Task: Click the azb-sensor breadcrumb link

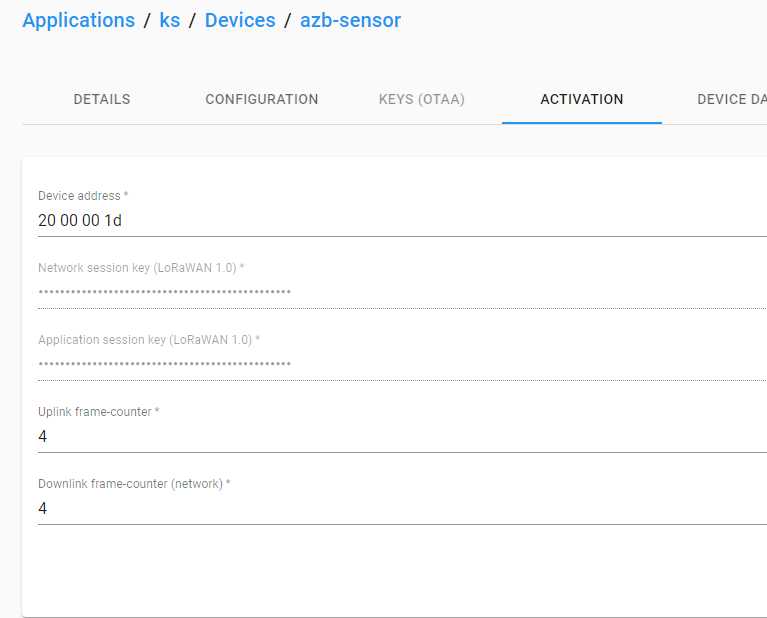Action: (x=350, y=21)
